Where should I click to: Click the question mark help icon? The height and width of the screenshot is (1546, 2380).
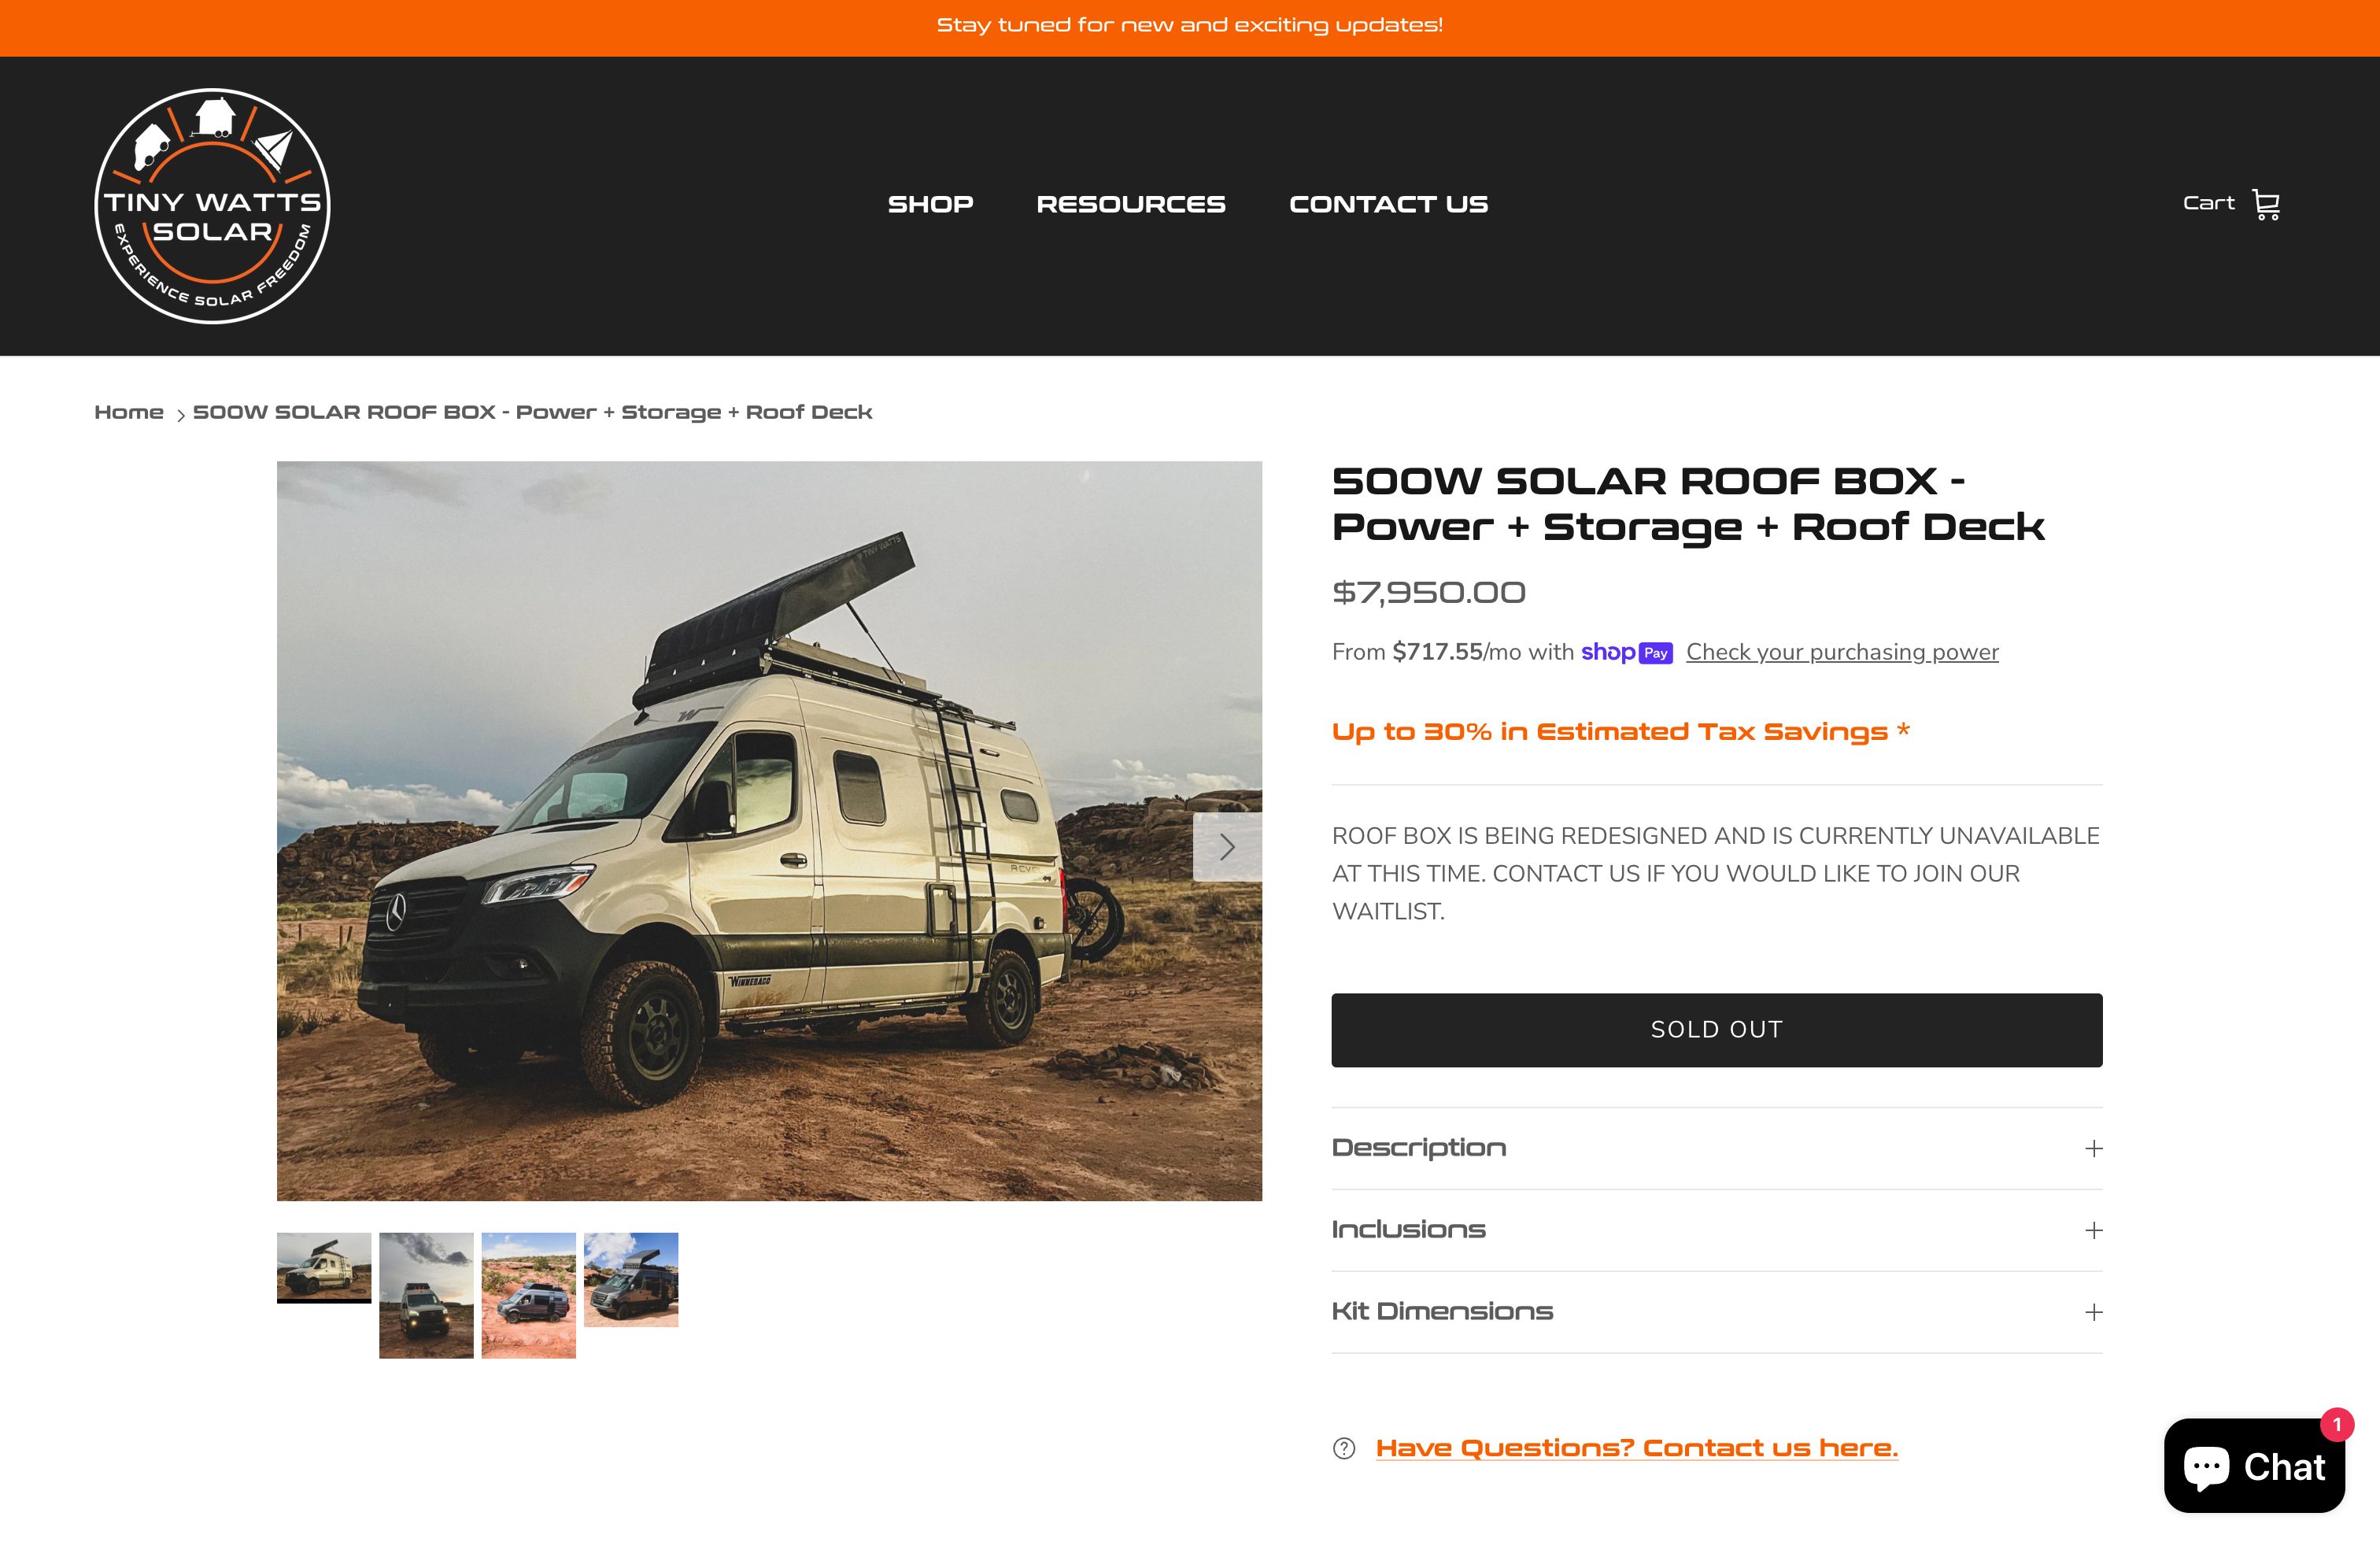tap(1344, 1448)
